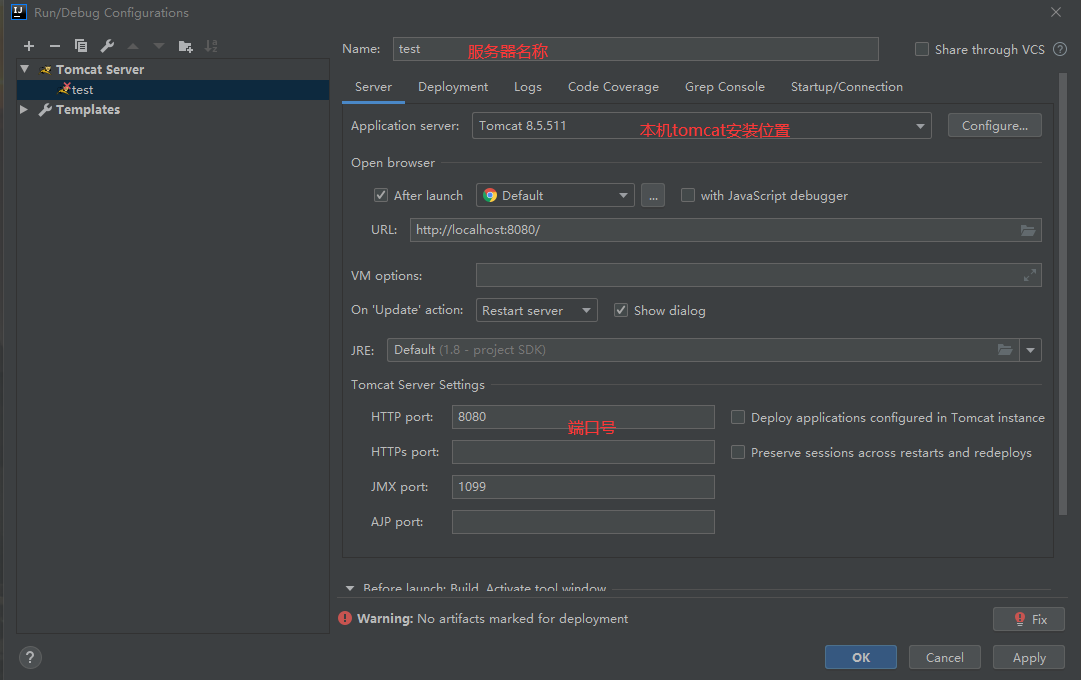Open help for Share through VCS
The width and height of the screenshot is (1081, 680).
(x=1060, y=49)
